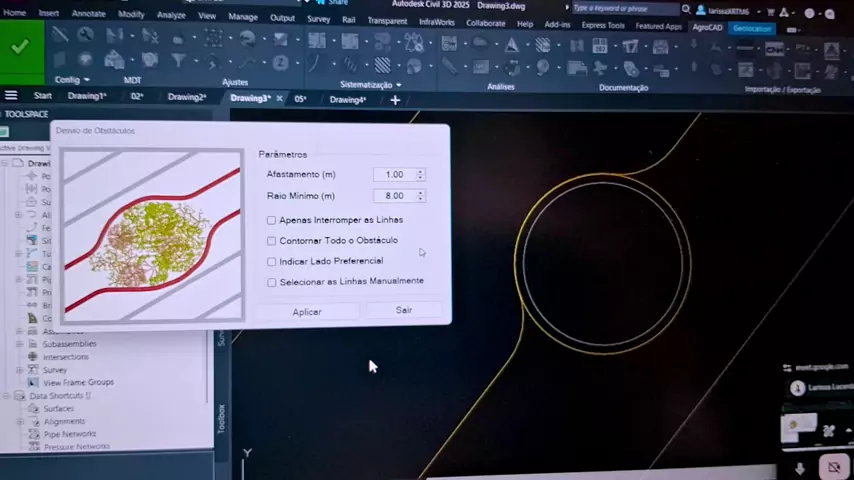Switch to the Drawing2 document tab
This screenshot has width=854, height=480.
tap(186, 98)
